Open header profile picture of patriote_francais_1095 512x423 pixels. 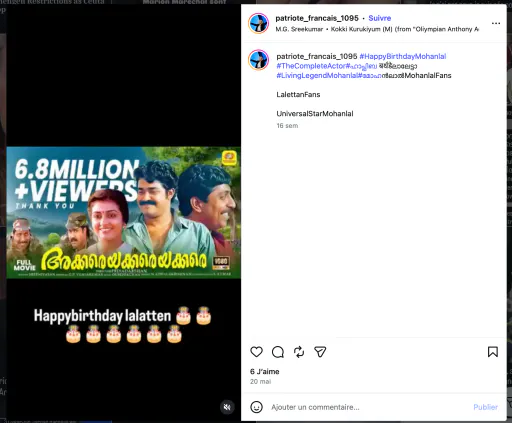[258, 23]
